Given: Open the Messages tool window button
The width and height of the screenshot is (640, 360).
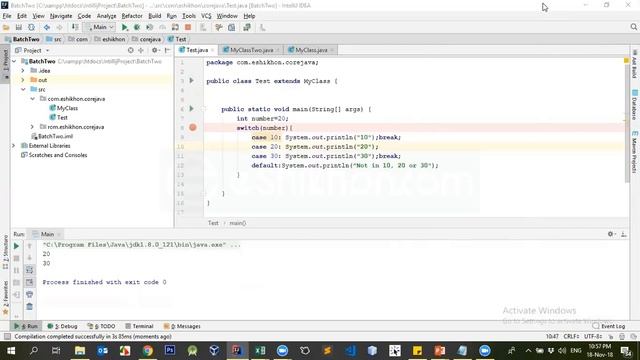Looking at the screenshot, I should [x=182, y=326].
